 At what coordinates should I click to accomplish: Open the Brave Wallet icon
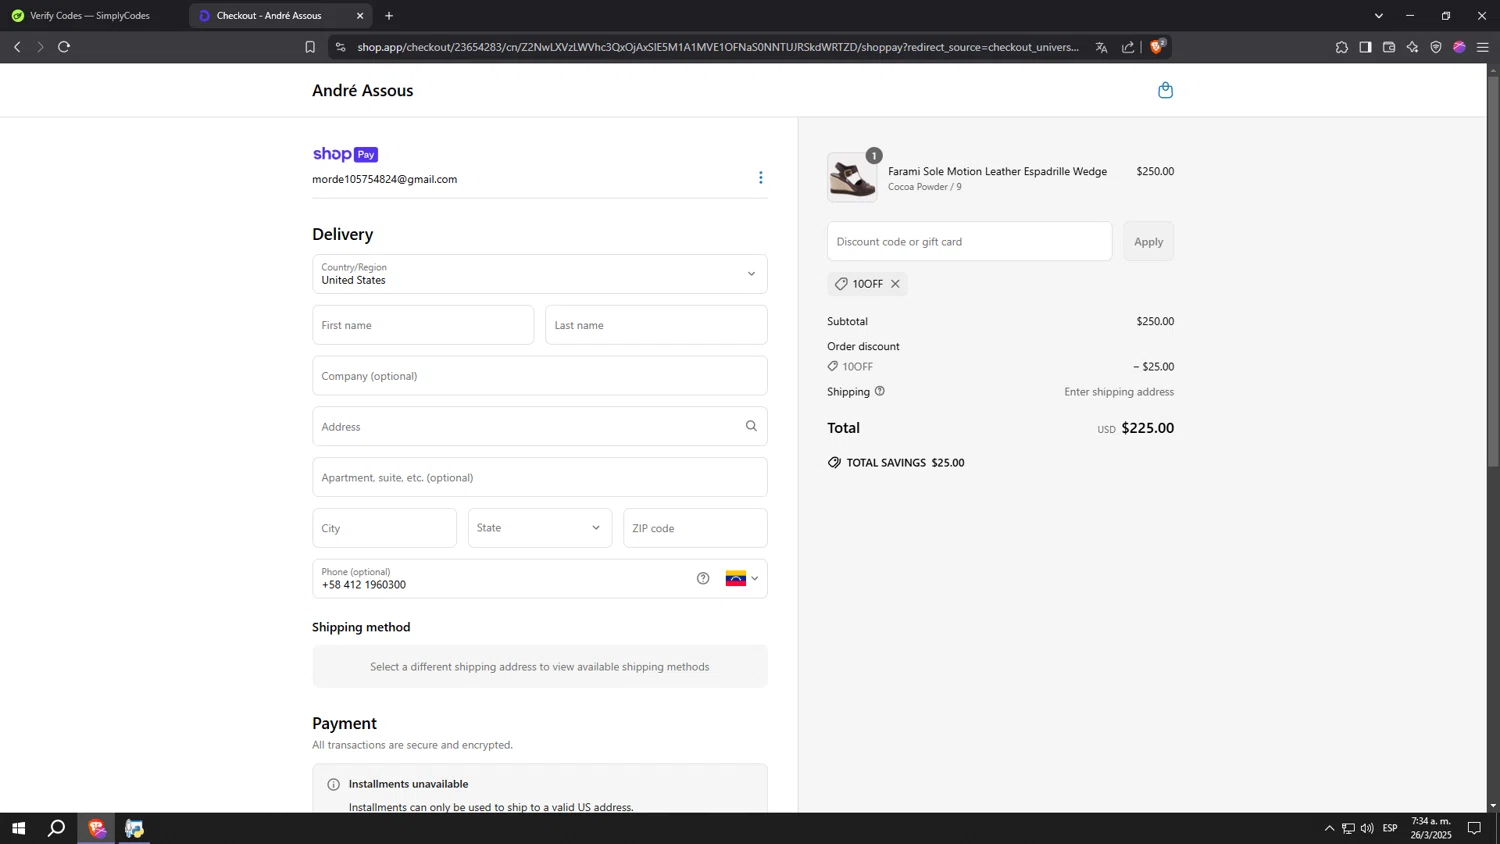[1389, 47]
